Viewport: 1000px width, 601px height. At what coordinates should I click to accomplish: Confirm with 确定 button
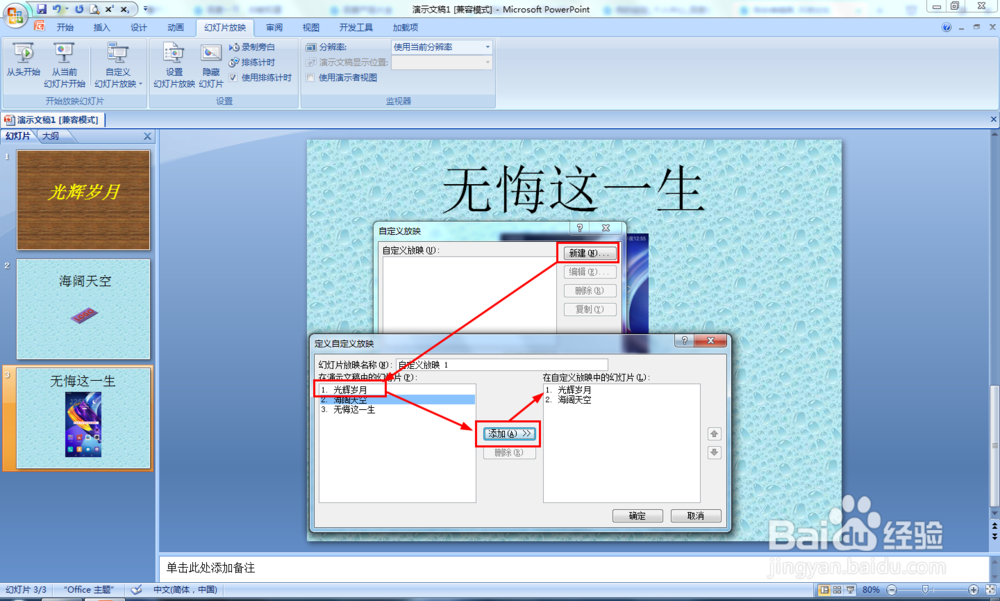637,516
